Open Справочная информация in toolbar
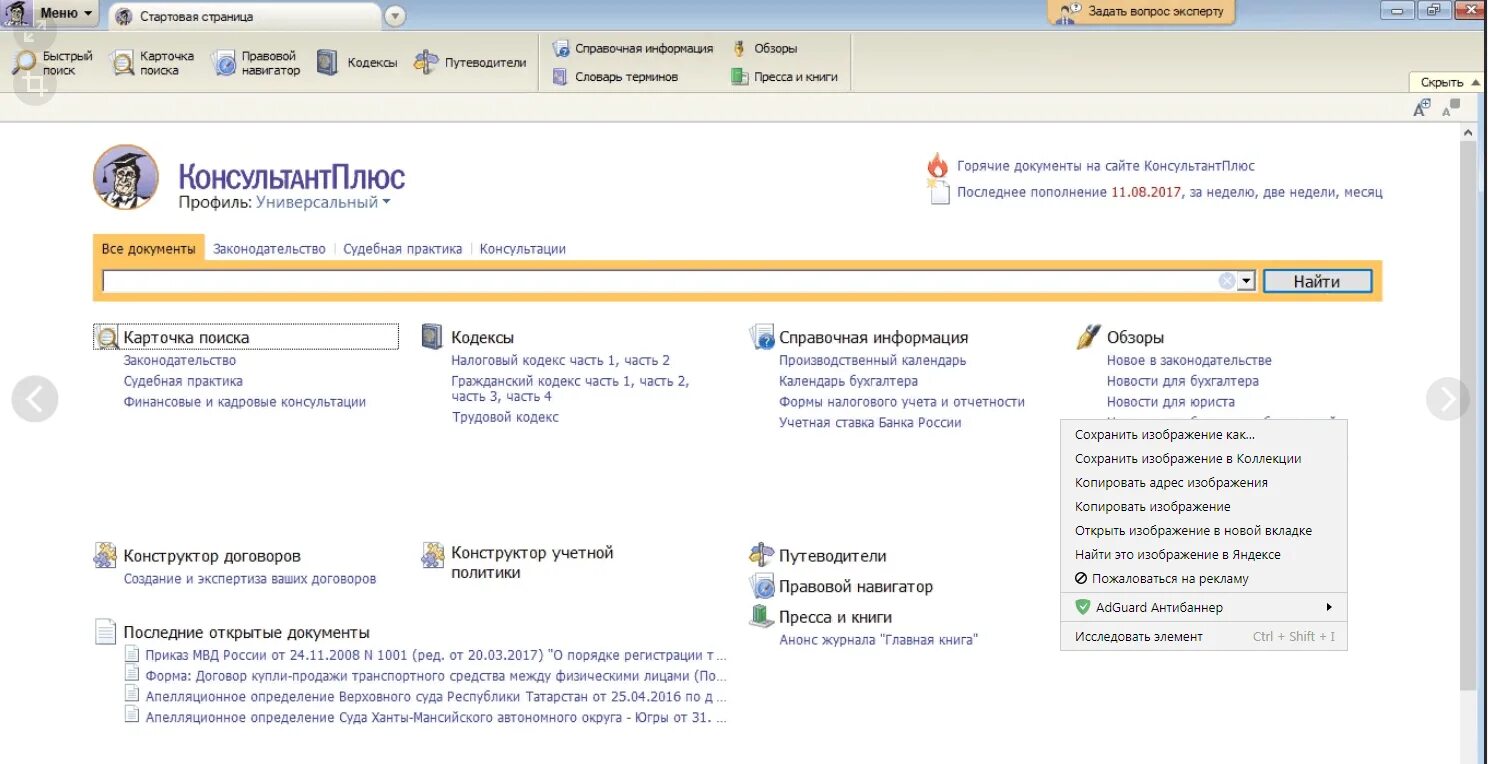The image size is (1488, 764). (633, 48)
